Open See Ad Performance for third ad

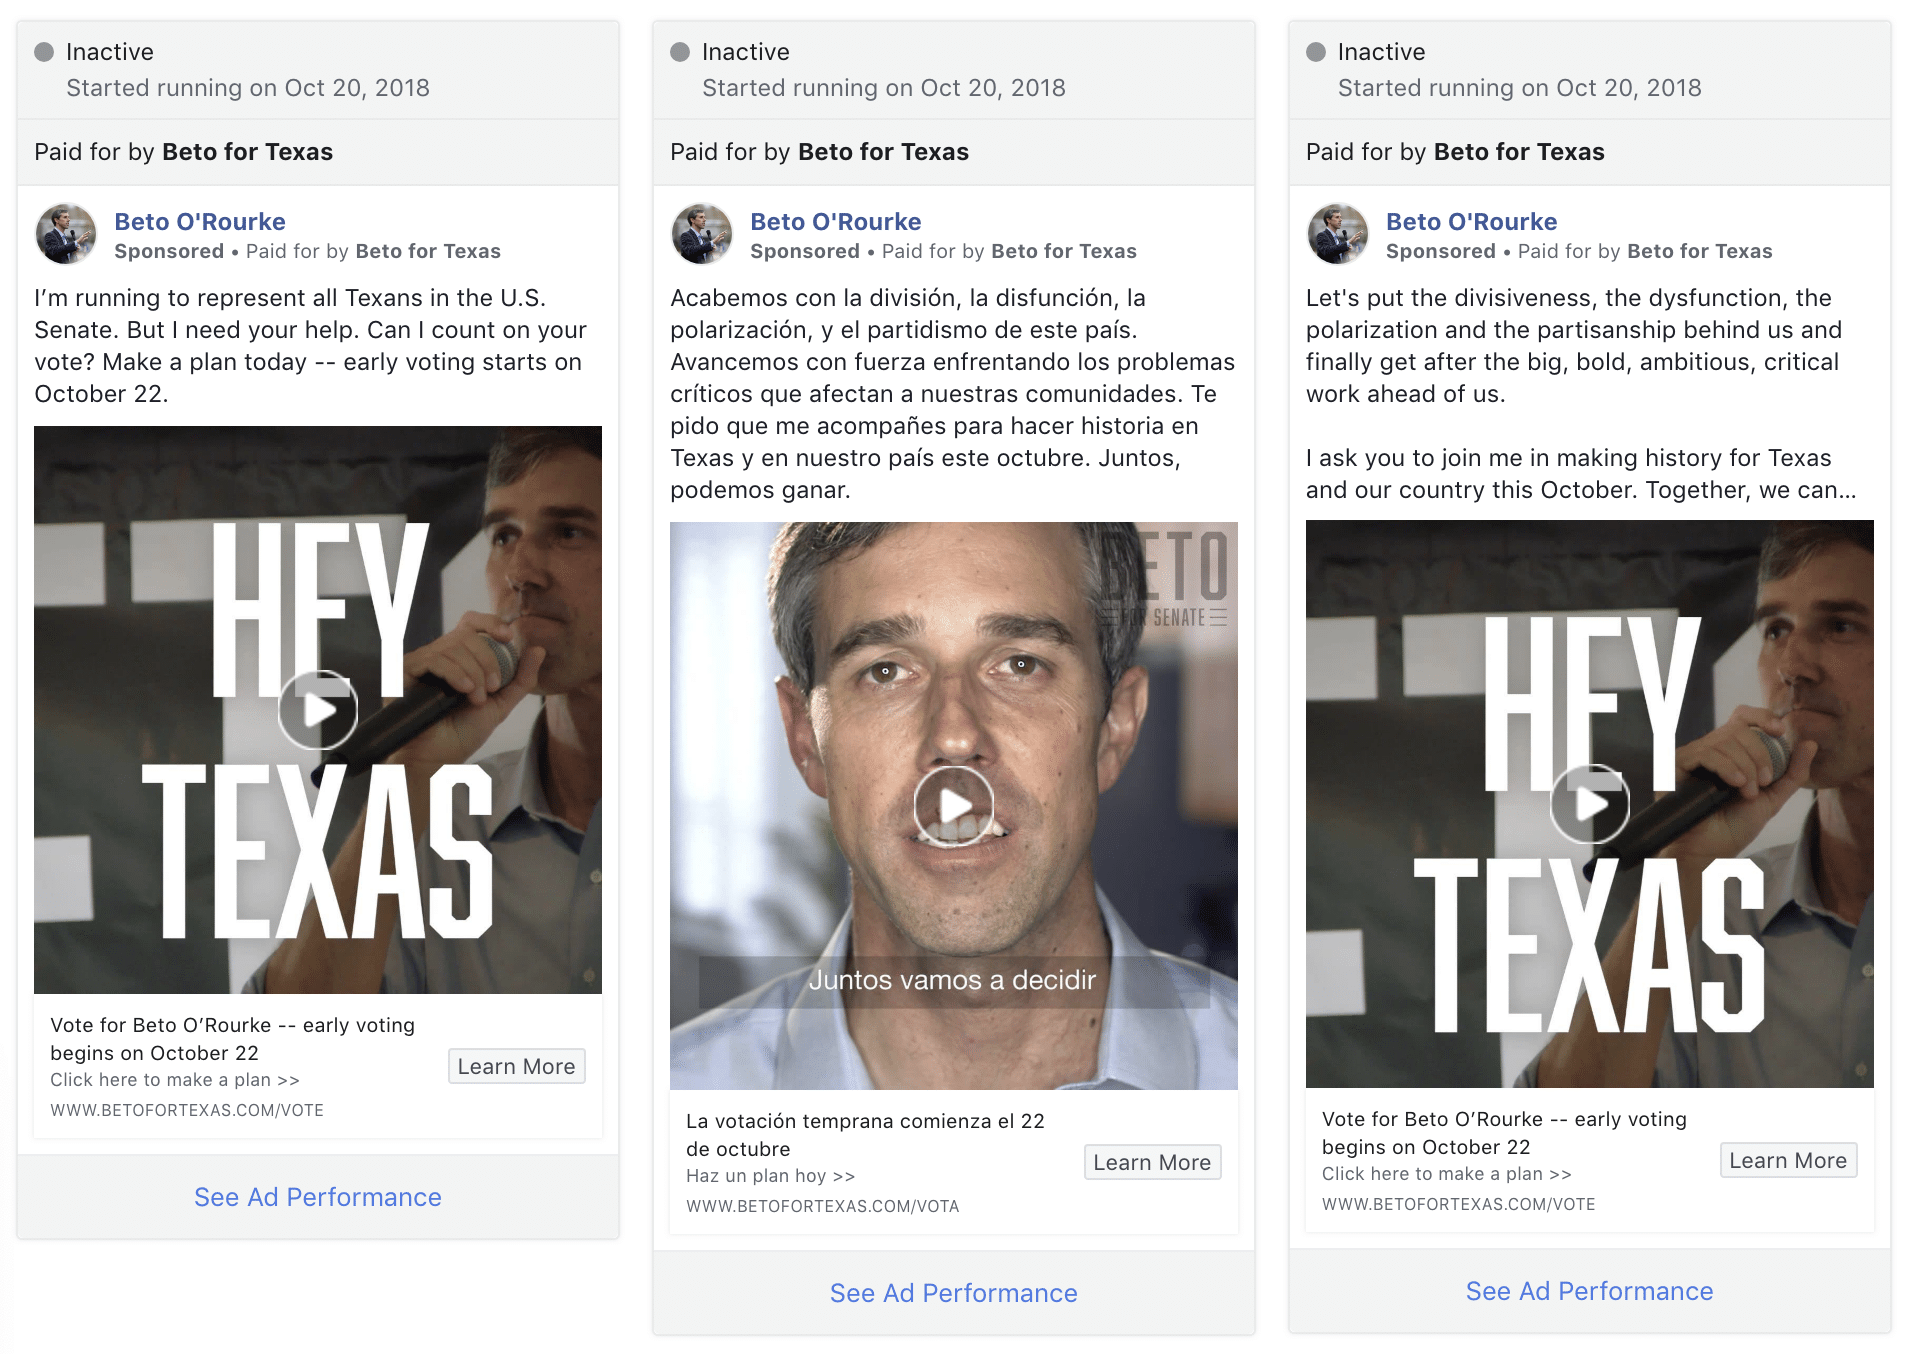1590,1291
